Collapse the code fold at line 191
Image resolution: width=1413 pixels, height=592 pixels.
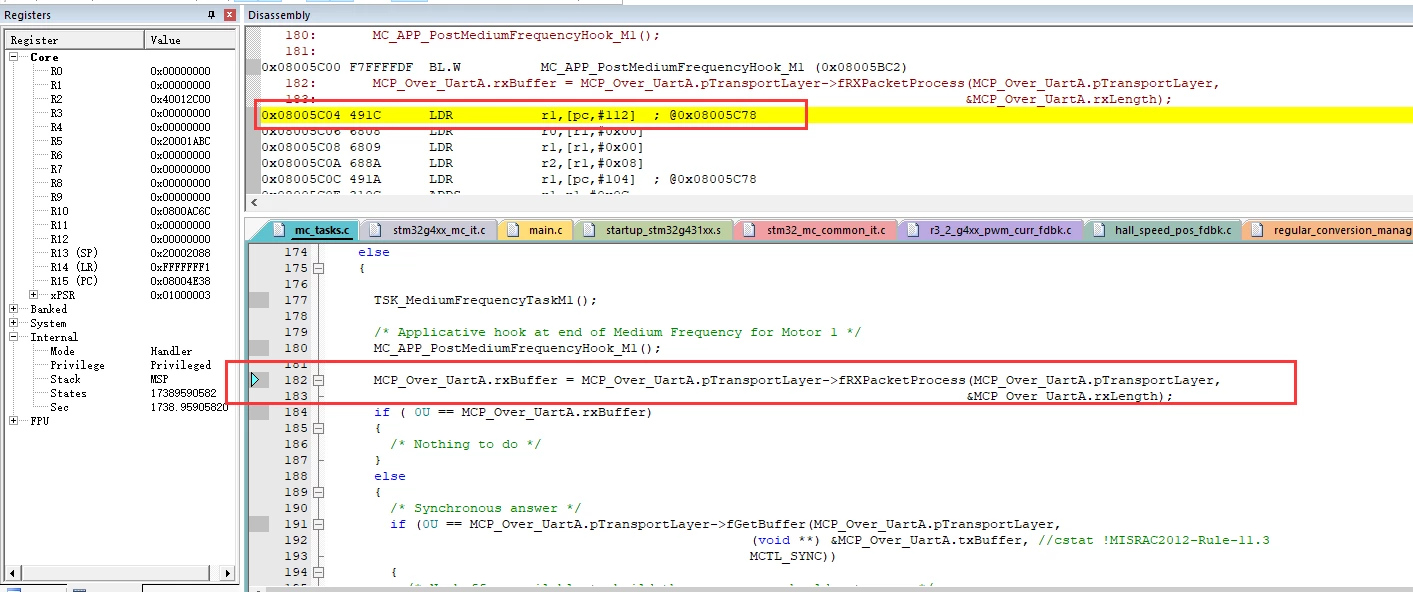pyautogui.click(x=319, y=524)
